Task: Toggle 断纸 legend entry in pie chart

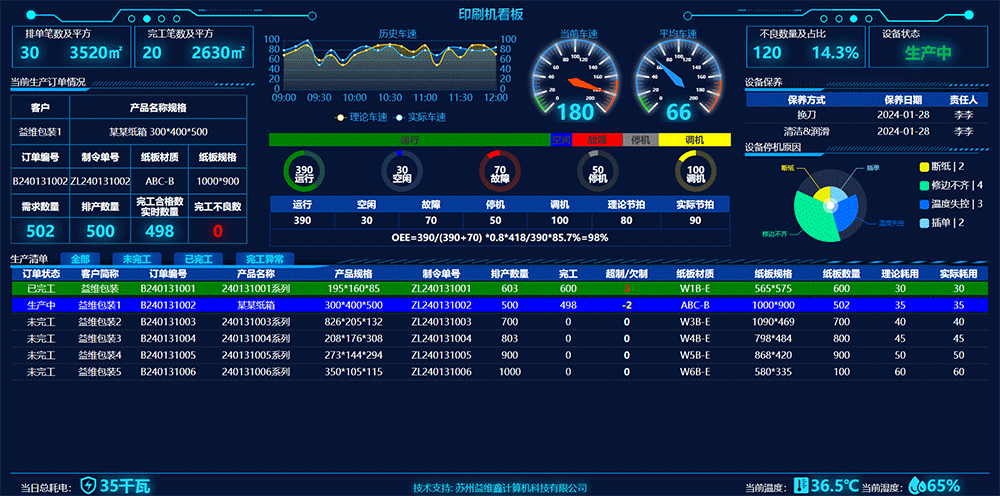Action: coord(938,166)
